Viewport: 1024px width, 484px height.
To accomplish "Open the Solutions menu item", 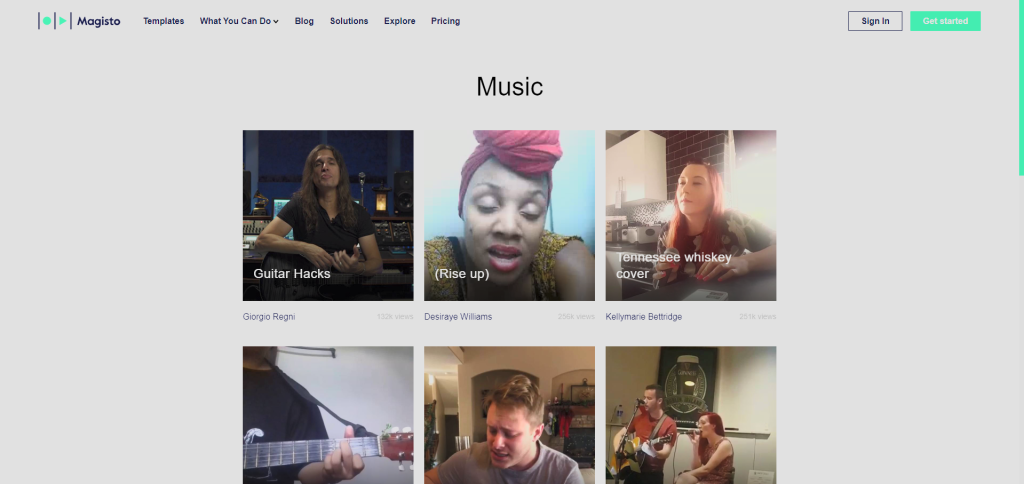I will tap(349, 21).
